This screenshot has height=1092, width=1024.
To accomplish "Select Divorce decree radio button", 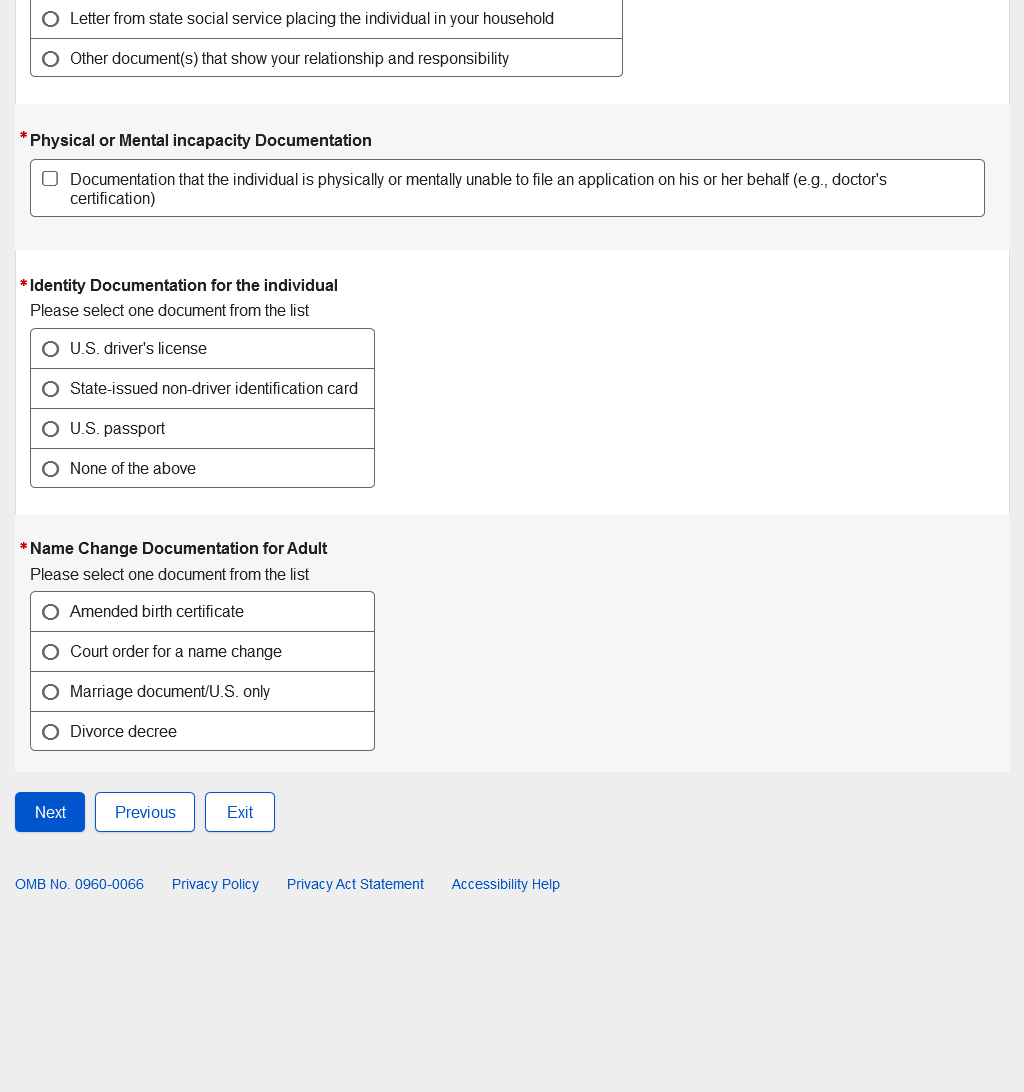I will pyautogui.click(x=51, y=732).
